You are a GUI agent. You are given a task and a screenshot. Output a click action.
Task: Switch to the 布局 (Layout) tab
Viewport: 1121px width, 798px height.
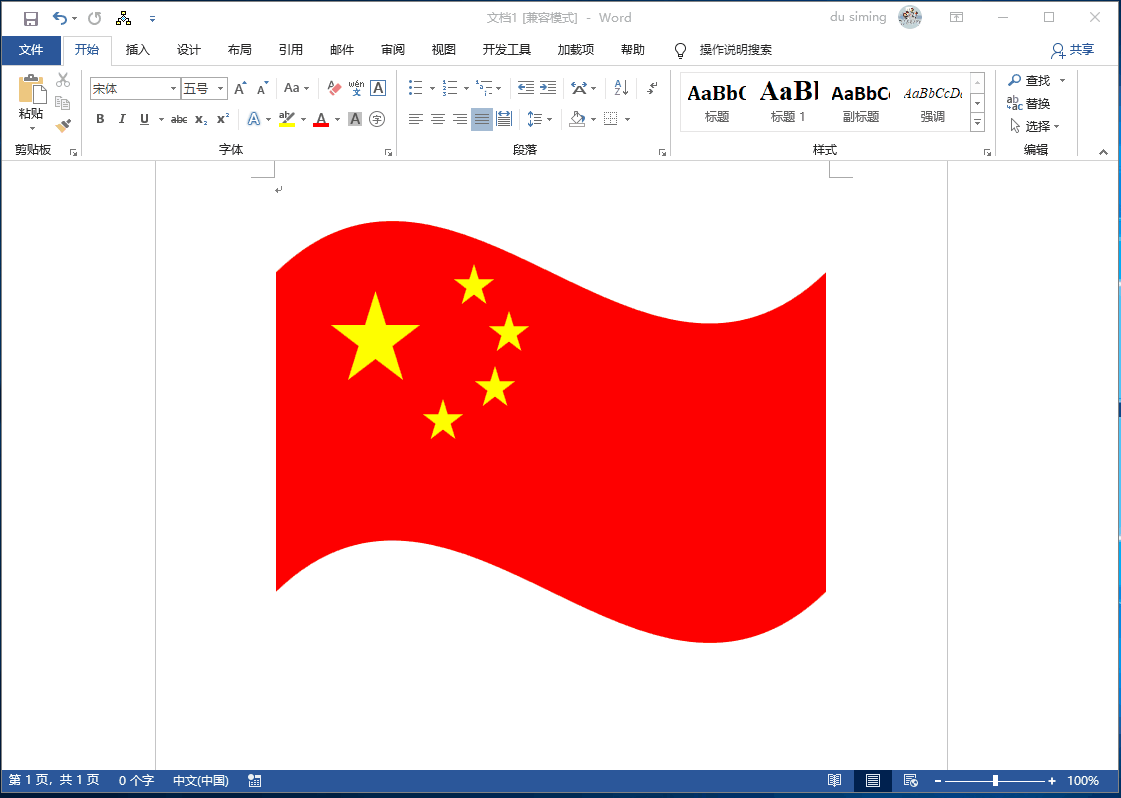[239, 50]
